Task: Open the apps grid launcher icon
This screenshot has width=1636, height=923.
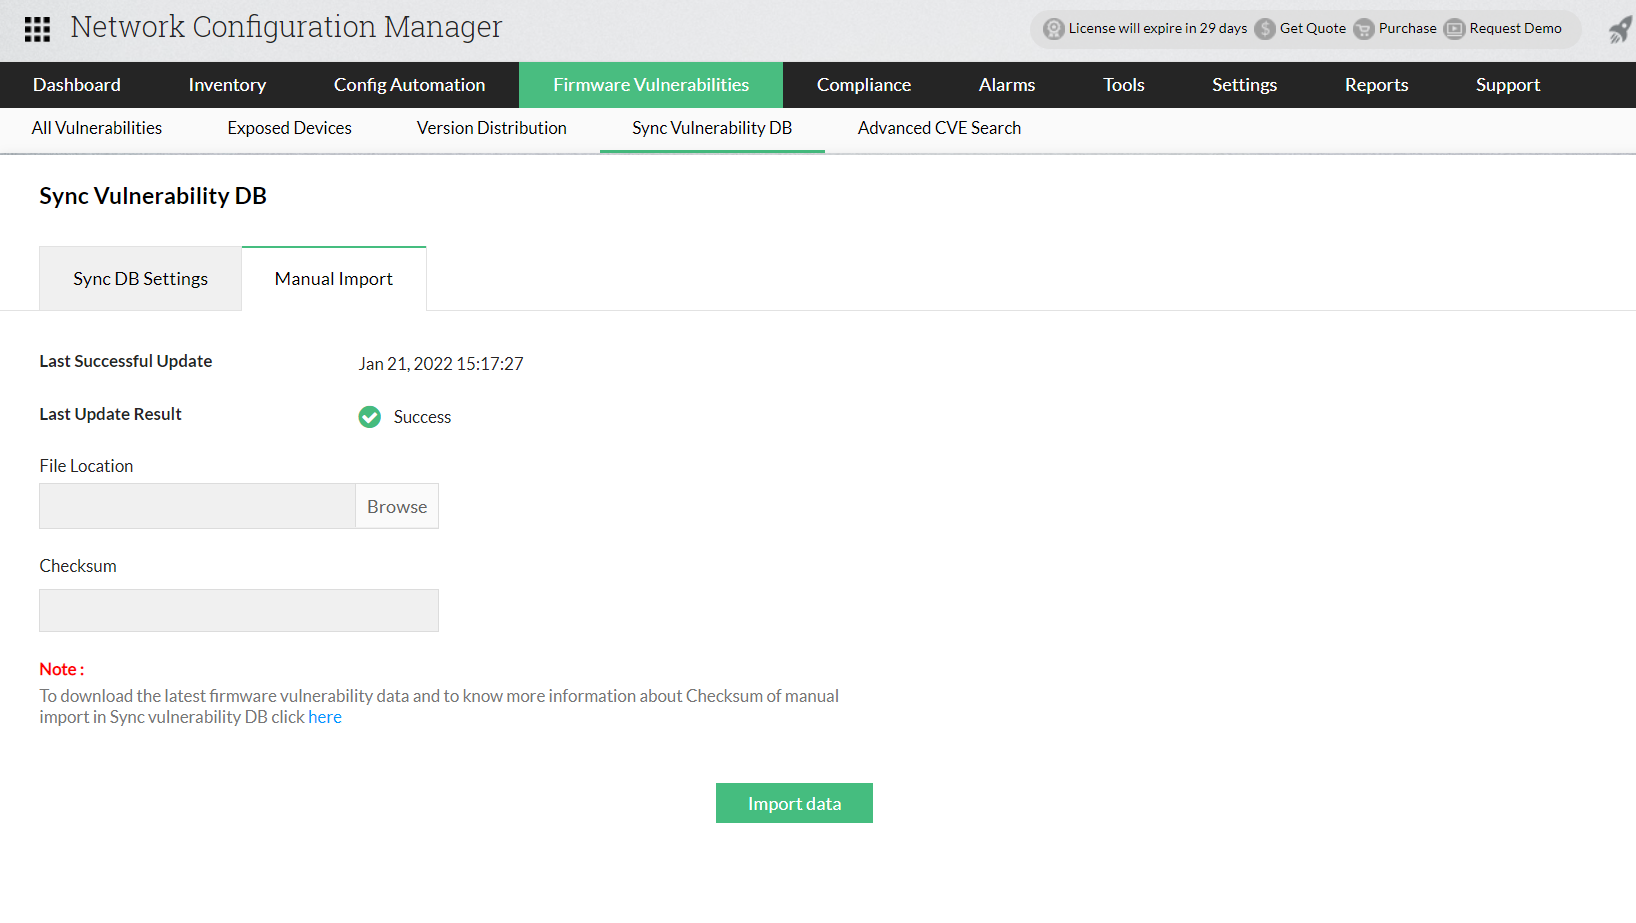Action: (36, 28)
